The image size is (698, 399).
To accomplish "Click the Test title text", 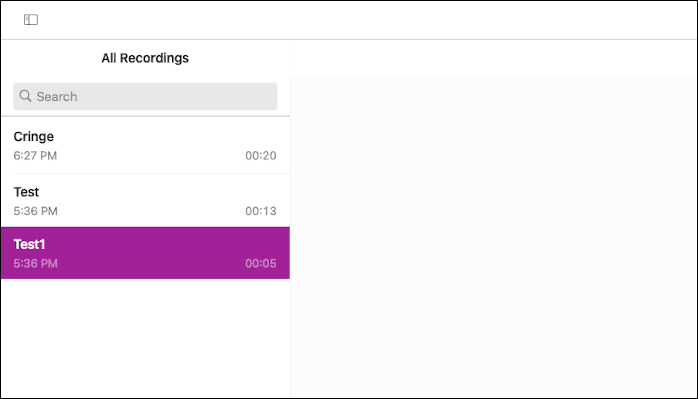I will [26, 191].
